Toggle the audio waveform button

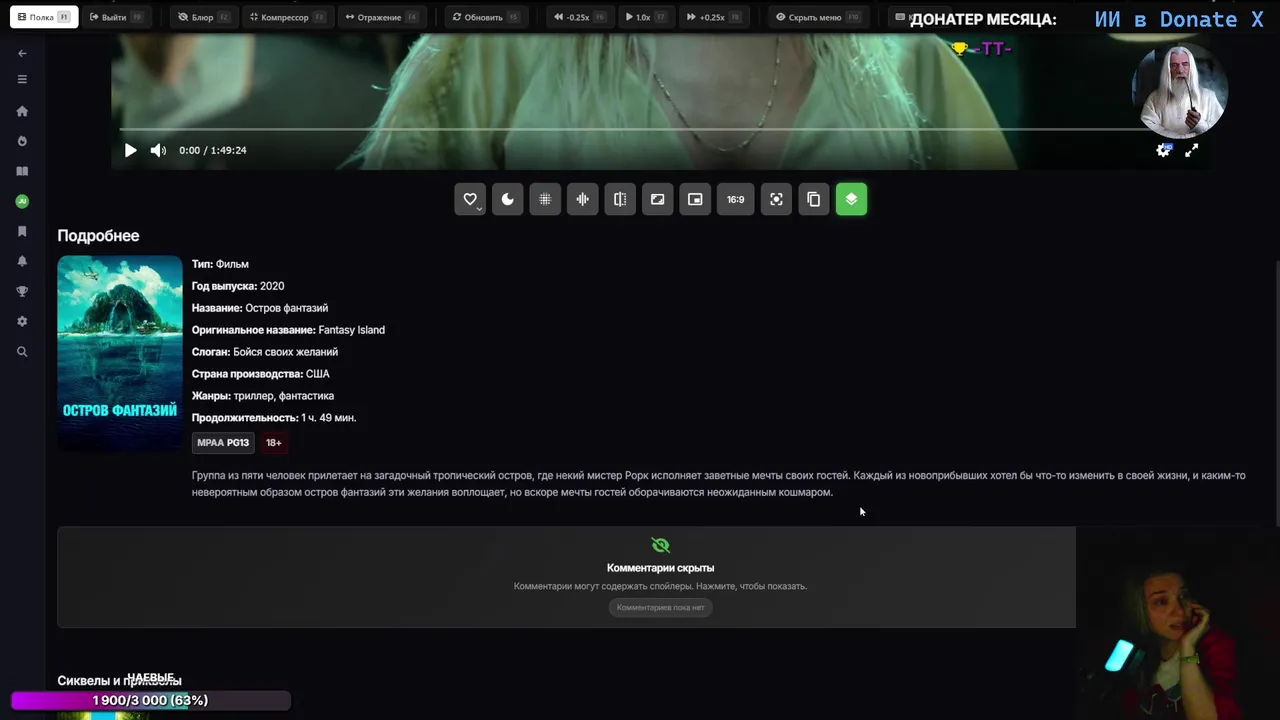point(582,199)
